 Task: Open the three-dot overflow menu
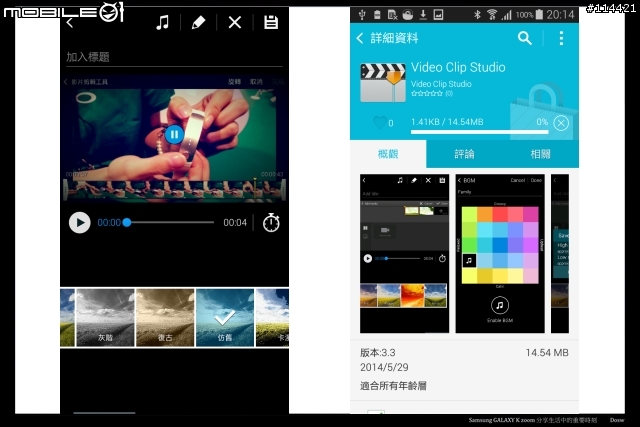pos(561,38)
